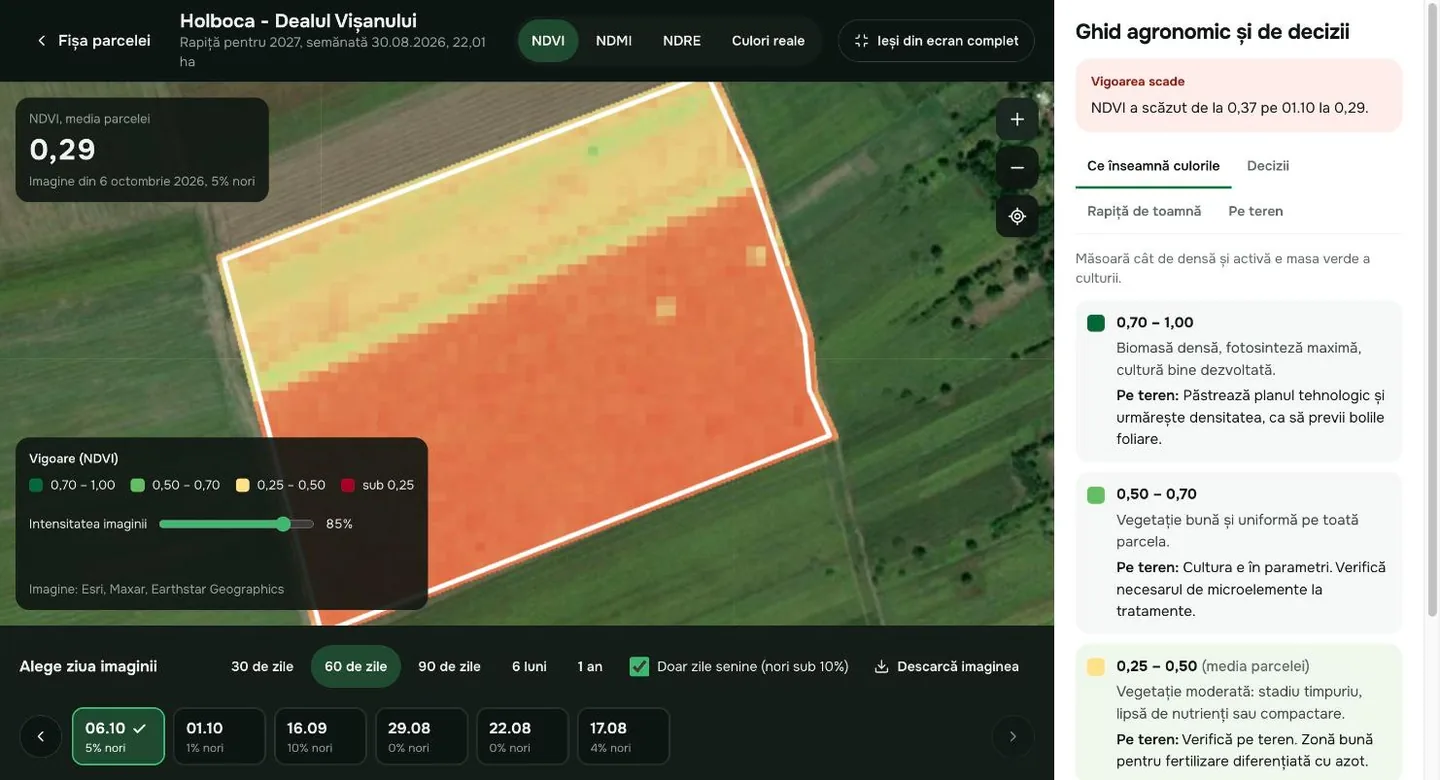This screenshot has height=780, width=1440.
Task: Select the 30 de zile period
Action: pyautogui.click(x=262, y=667)
